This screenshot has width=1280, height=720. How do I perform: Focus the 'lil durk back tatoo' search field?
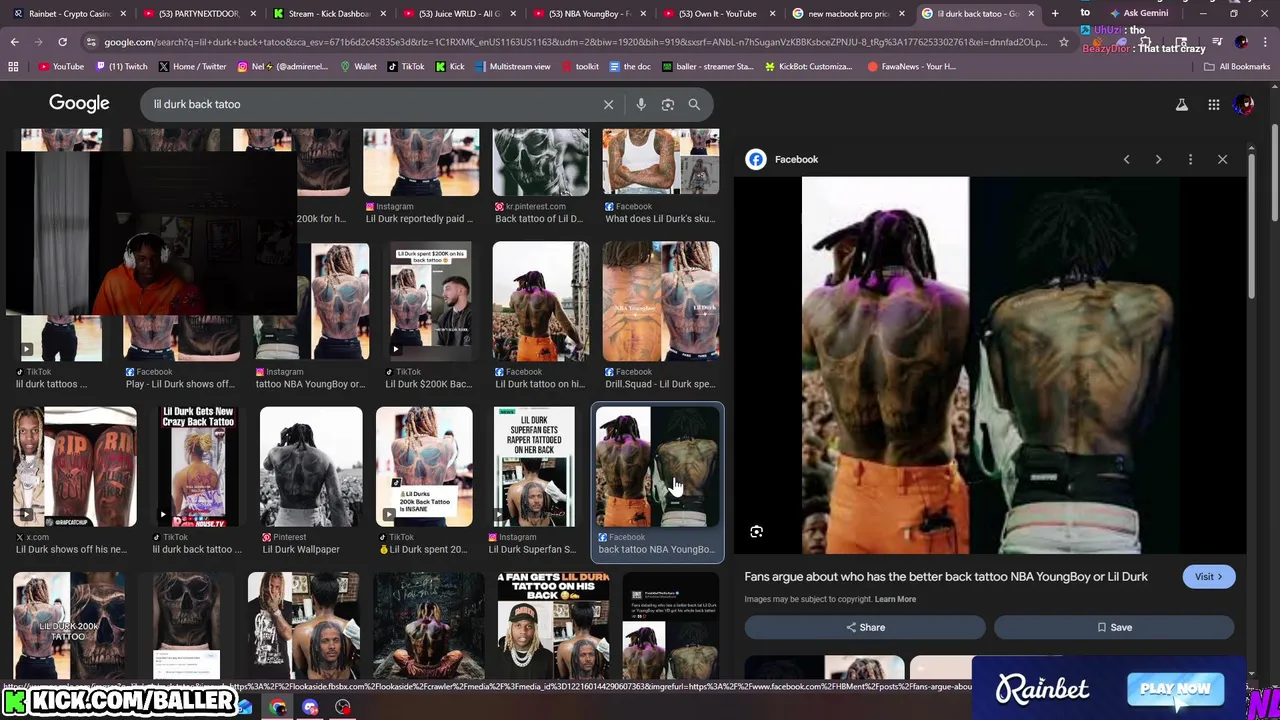[x=370, y=104]
